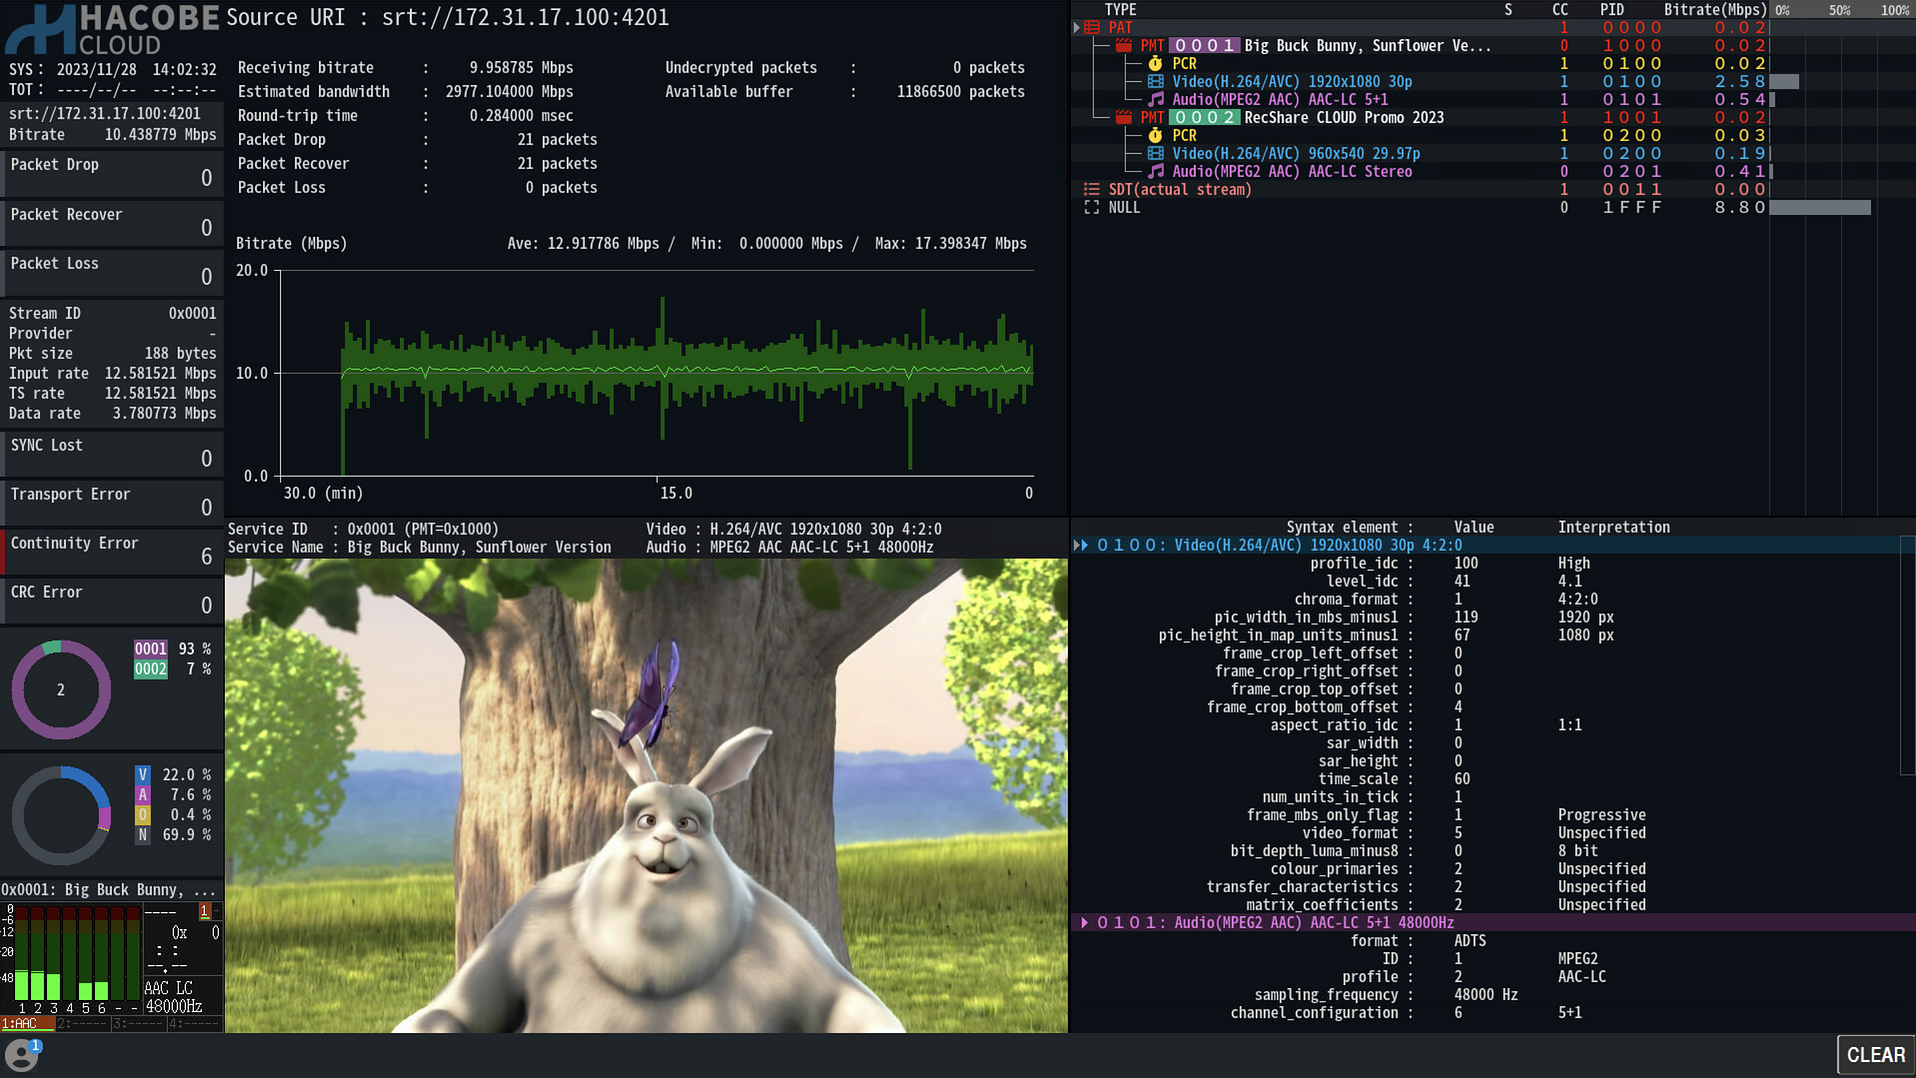Expand the PAT tree node arrow
The height and width of the screenshot is (1078, 1916).
click(x=1077, y=28)
